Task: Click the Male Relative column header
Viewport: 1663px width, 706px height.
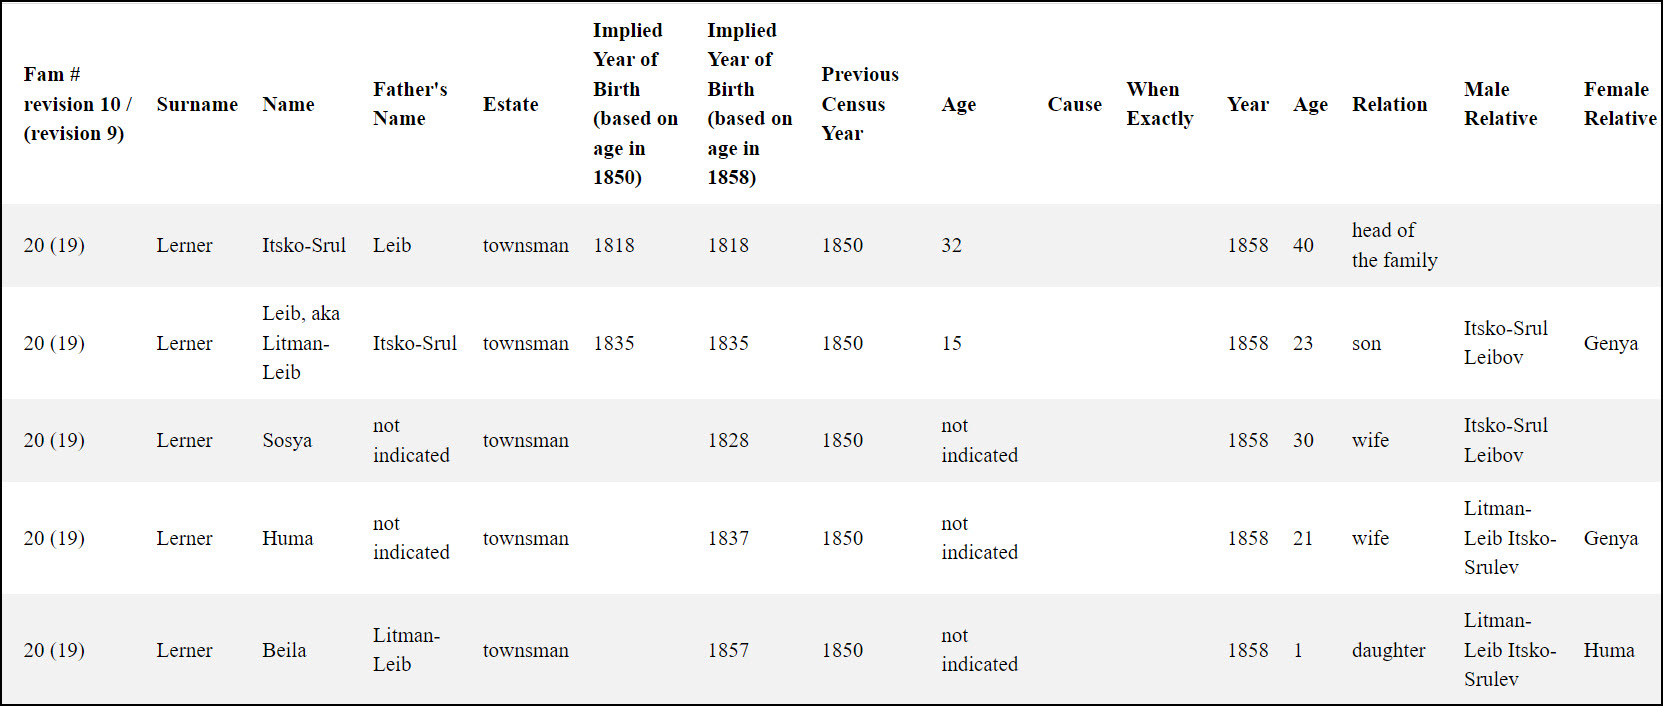Action: (1500, 104)
